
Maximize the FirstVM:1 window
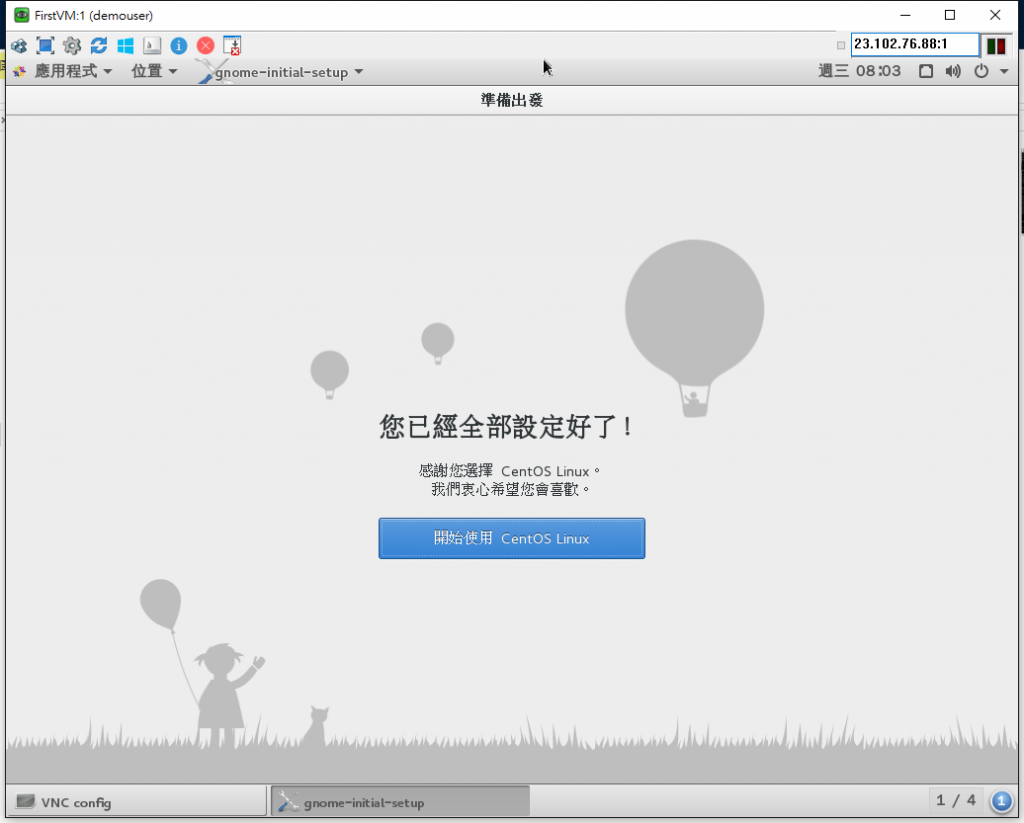(x=950, y=15)
